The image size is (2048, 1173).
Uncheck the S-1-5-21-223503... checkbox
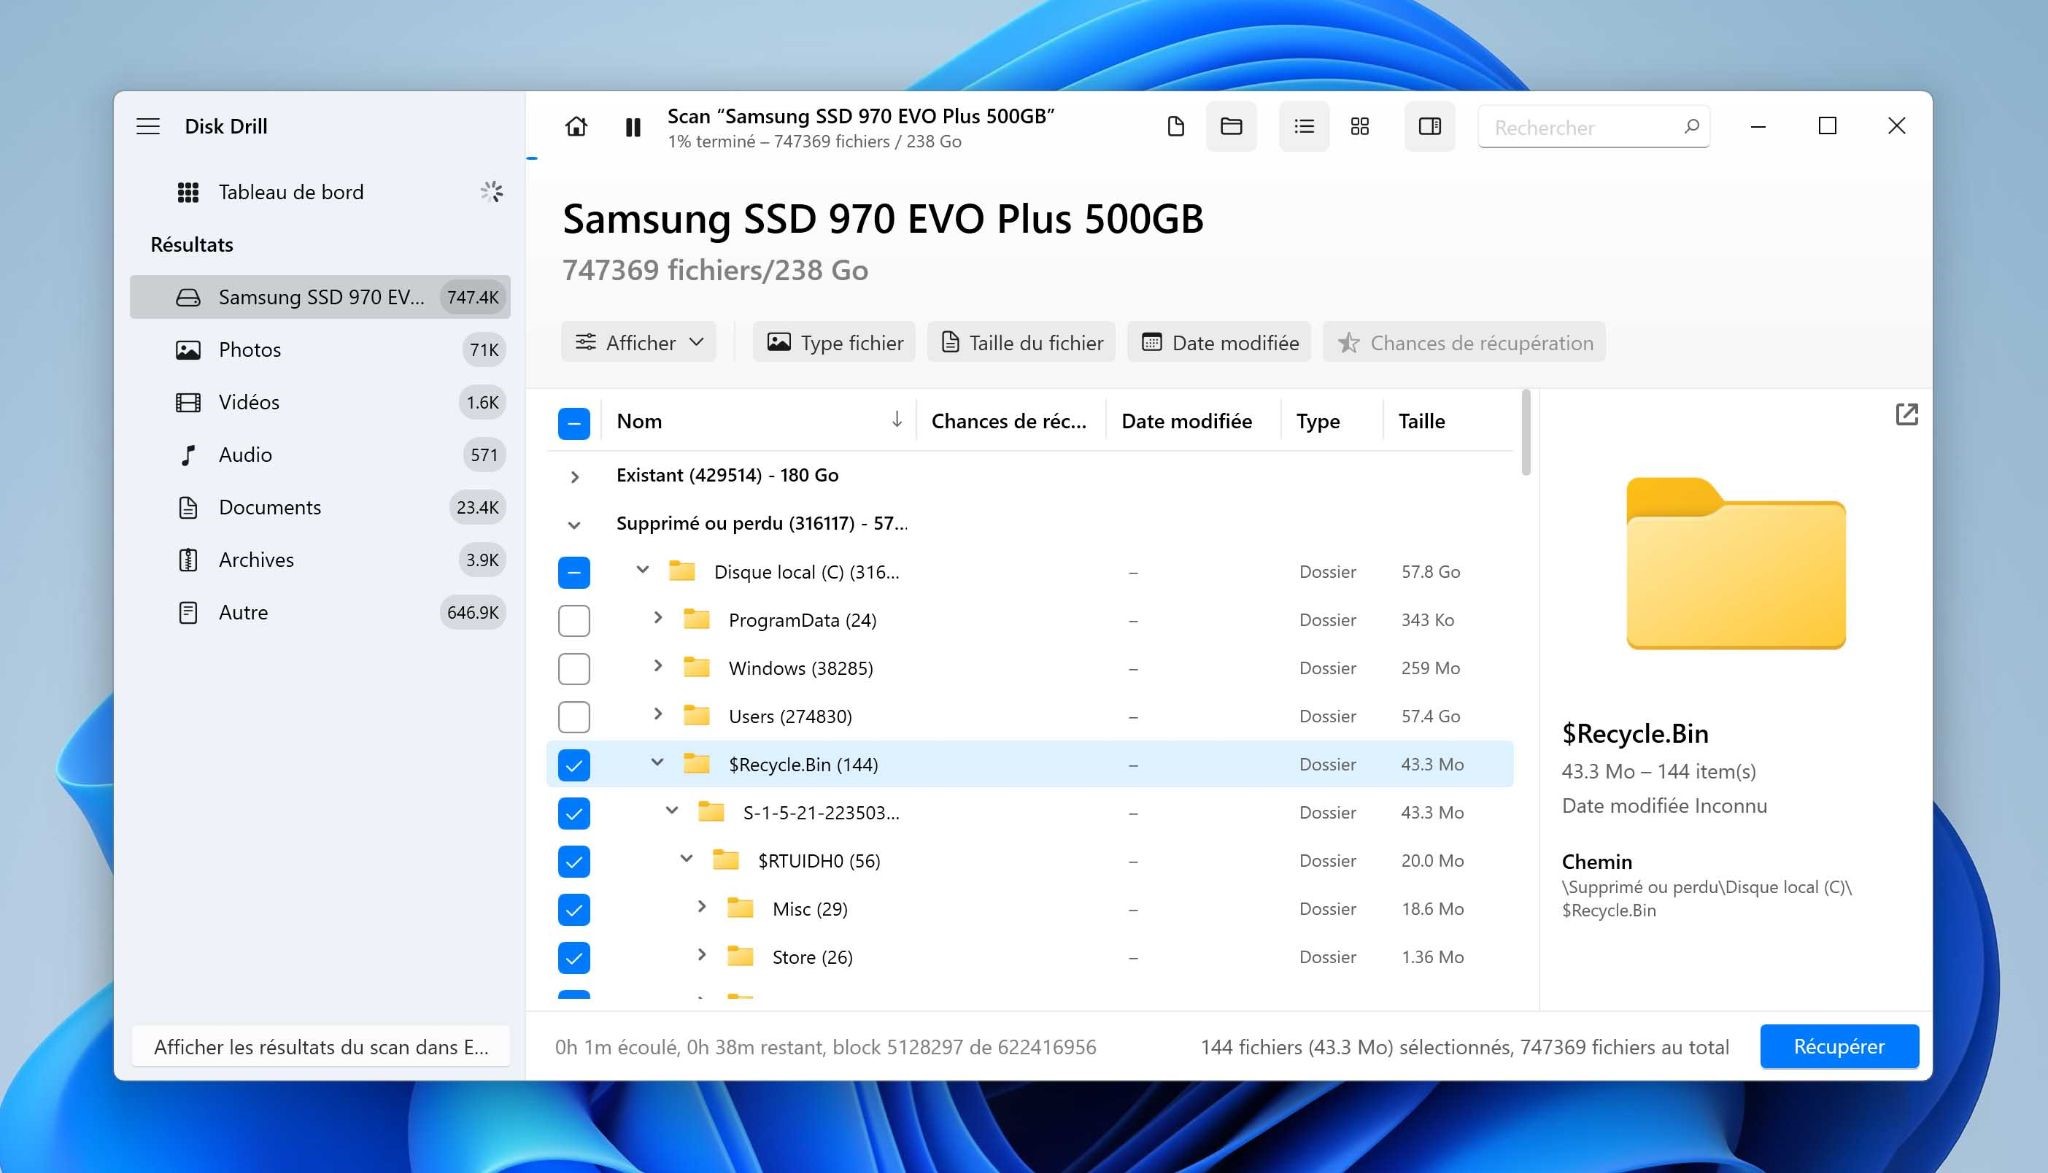click(x=574, y=813)
